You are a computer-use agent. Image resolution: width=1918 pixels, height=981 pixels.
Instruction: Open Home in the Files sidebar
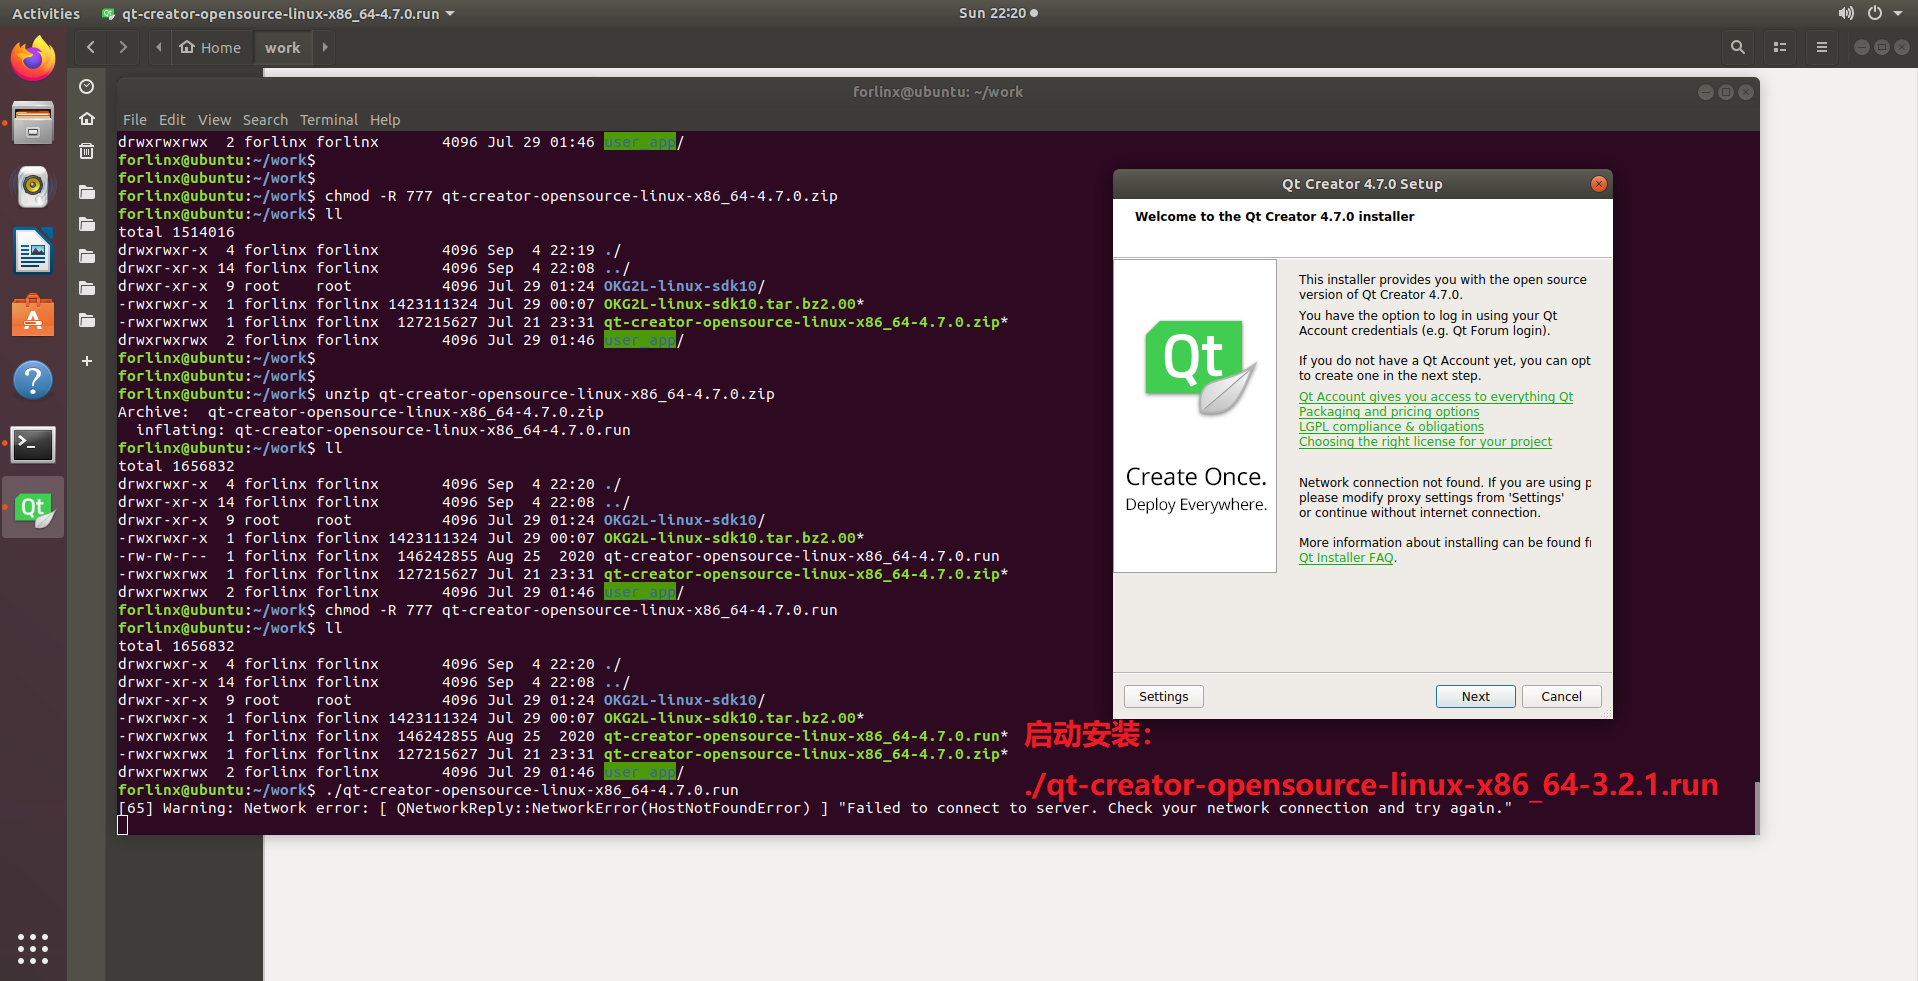87,119
